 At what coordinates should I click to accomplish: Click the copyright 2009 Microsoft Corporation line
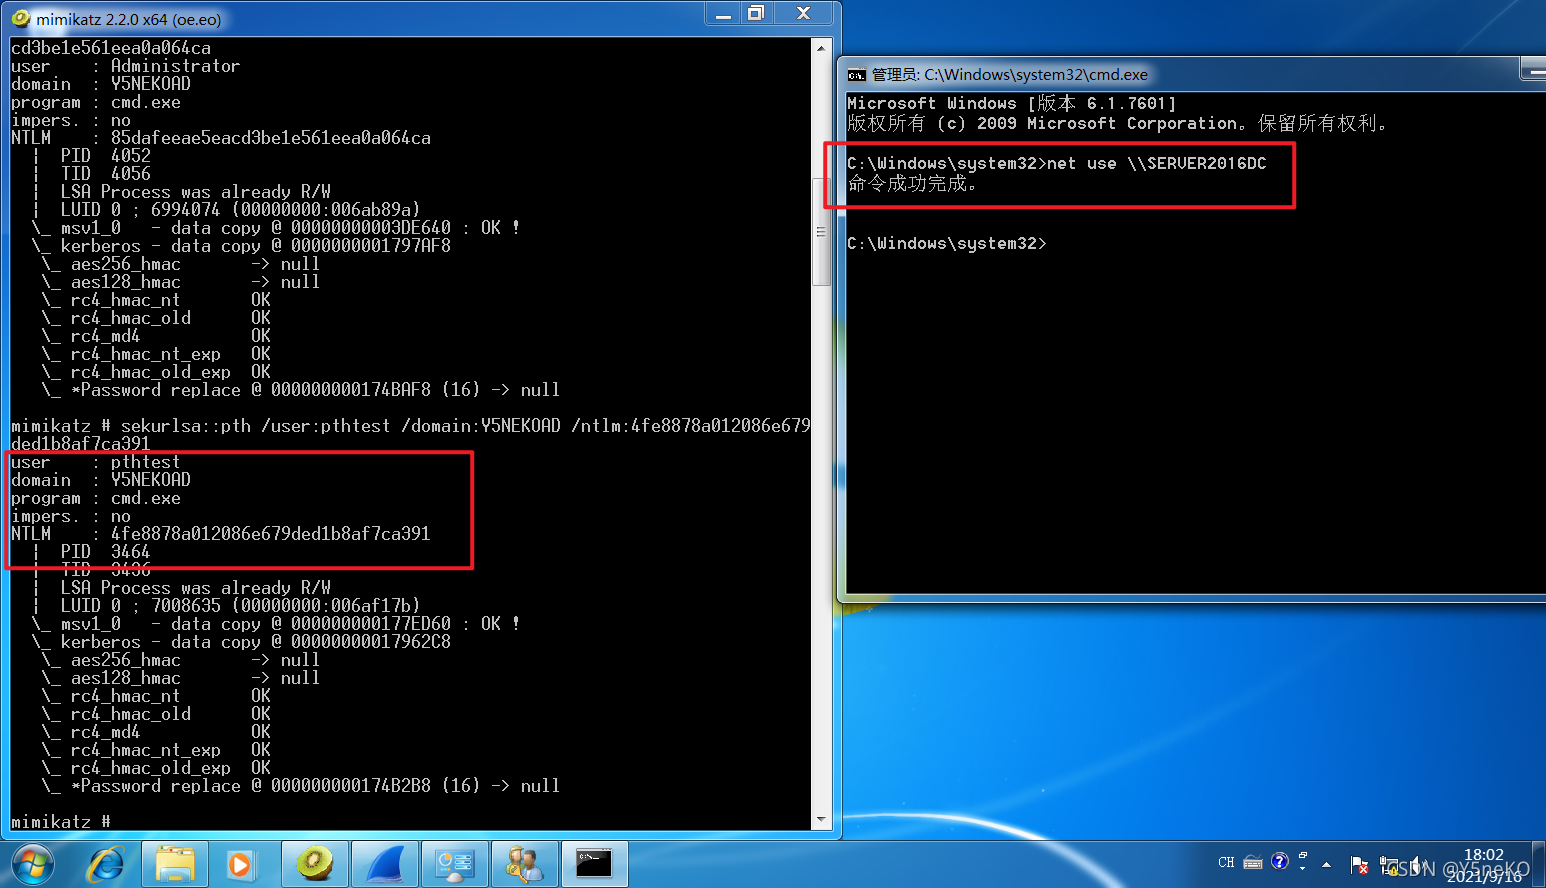coord(1117,124)
